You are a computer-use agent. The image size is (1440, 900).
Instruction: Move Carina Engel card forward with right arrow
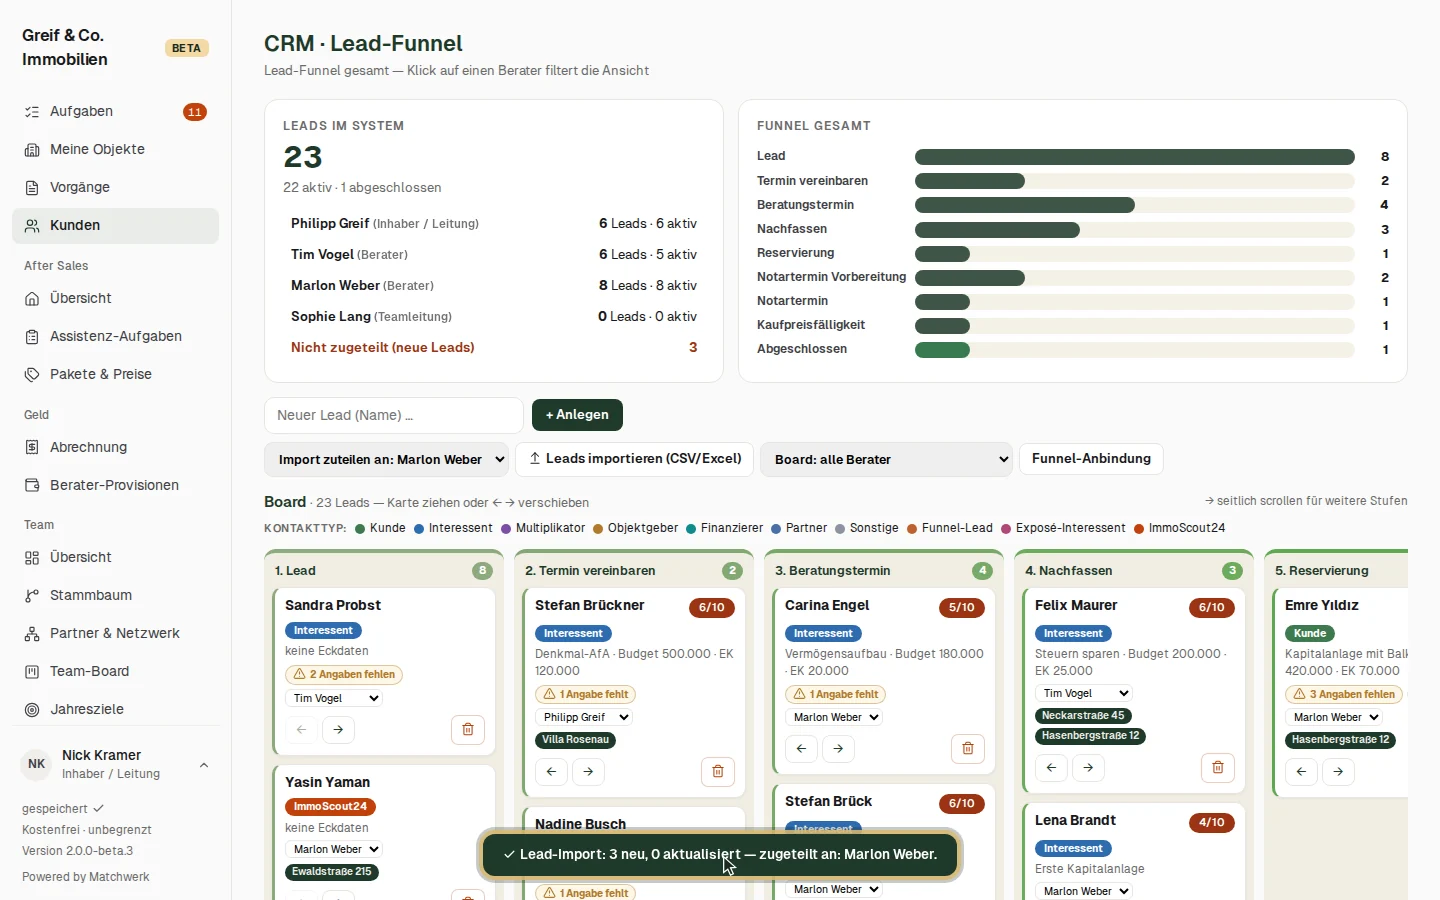click(838, 748)
